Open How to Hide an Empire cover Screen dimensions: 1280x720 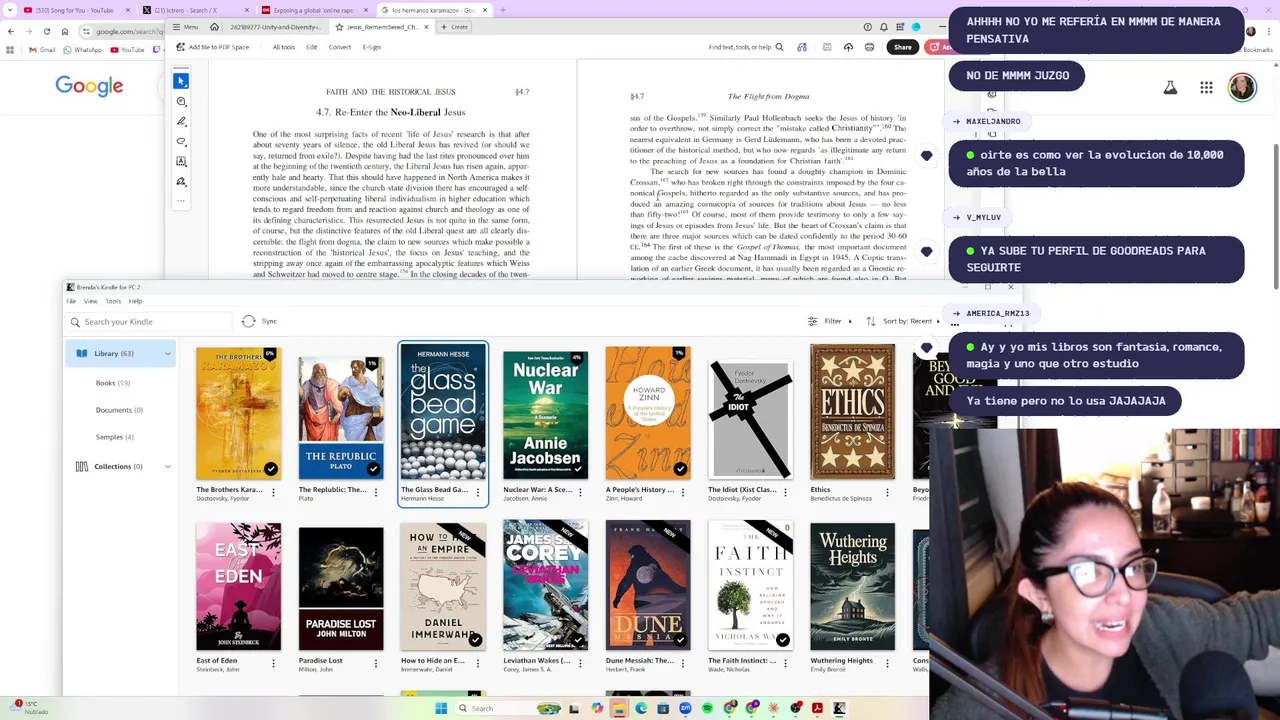pos(443,586)
